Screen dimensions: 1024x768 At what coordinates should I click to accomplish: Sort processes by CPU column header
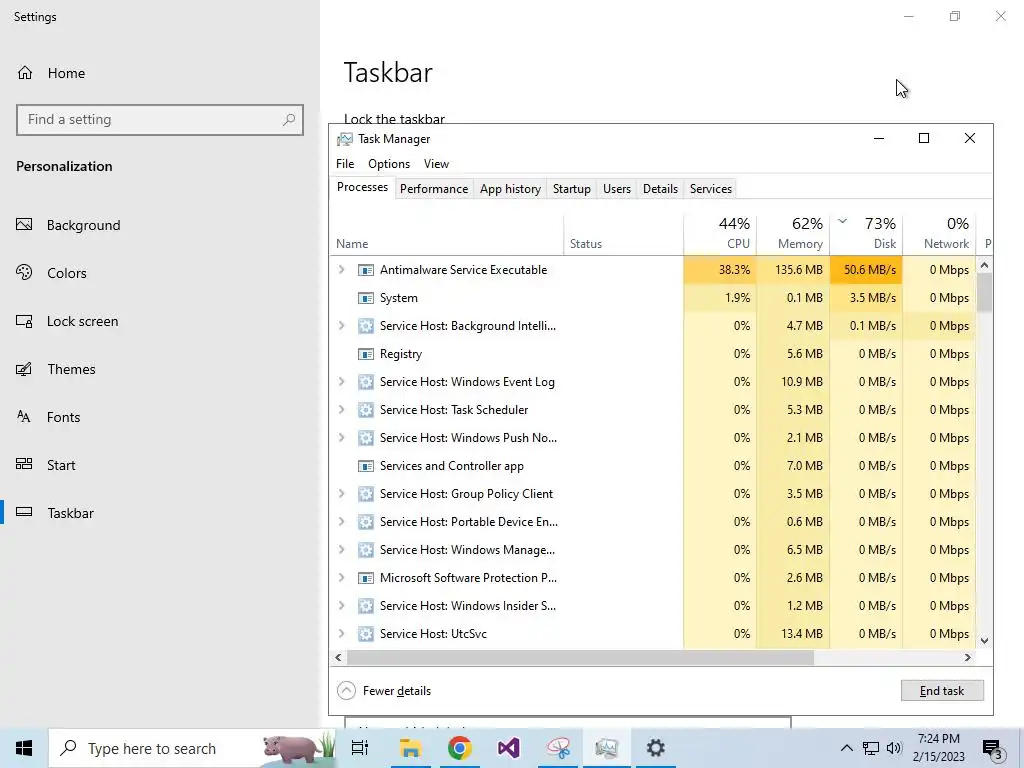click(x=720, y=234)
